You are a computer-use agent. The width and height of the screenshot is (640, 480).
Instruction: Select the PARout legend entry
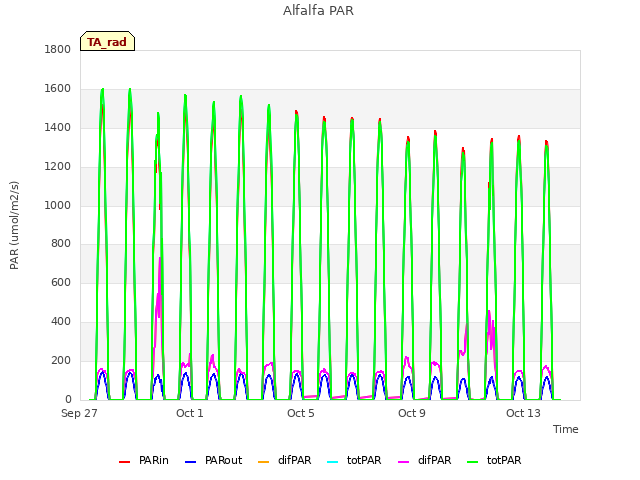coord(213,460)
